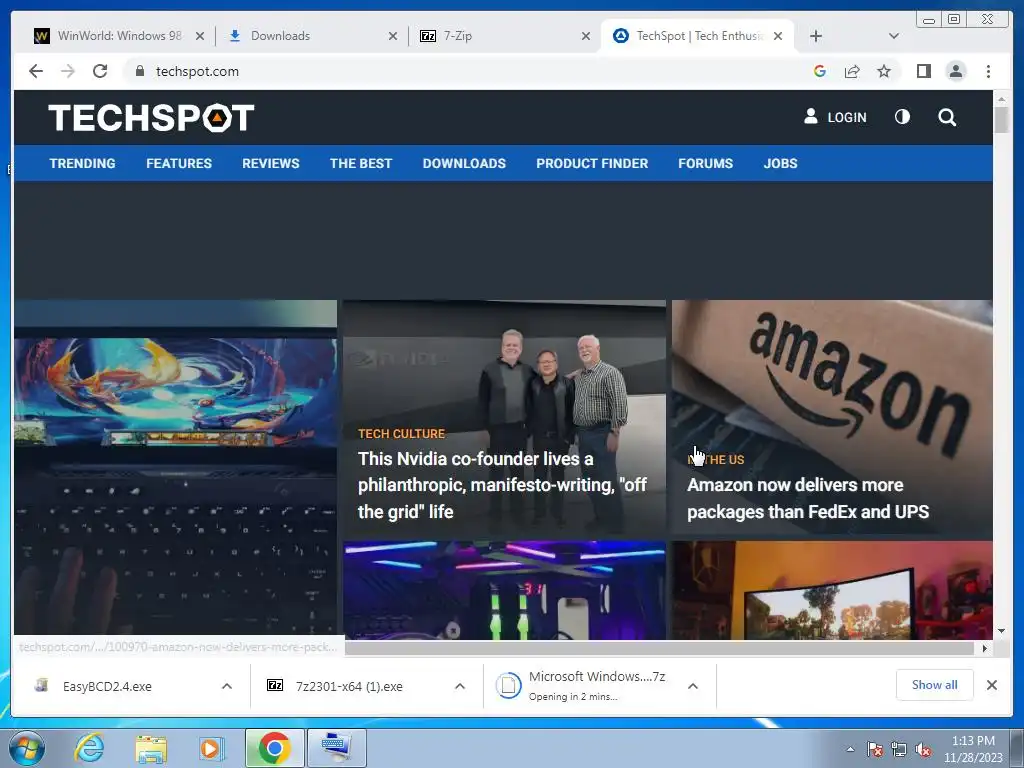Close the WinWorld tab
The width and height of the screenshot is (1024, 768).
[x=200, y=36]
